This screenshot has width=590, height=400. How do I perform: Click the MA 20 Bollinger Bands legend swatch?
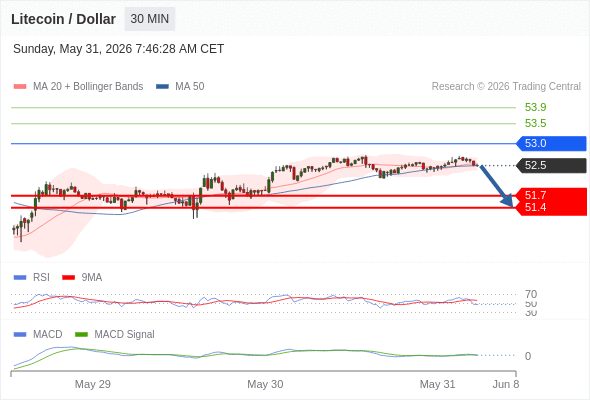tap(20, 87)
